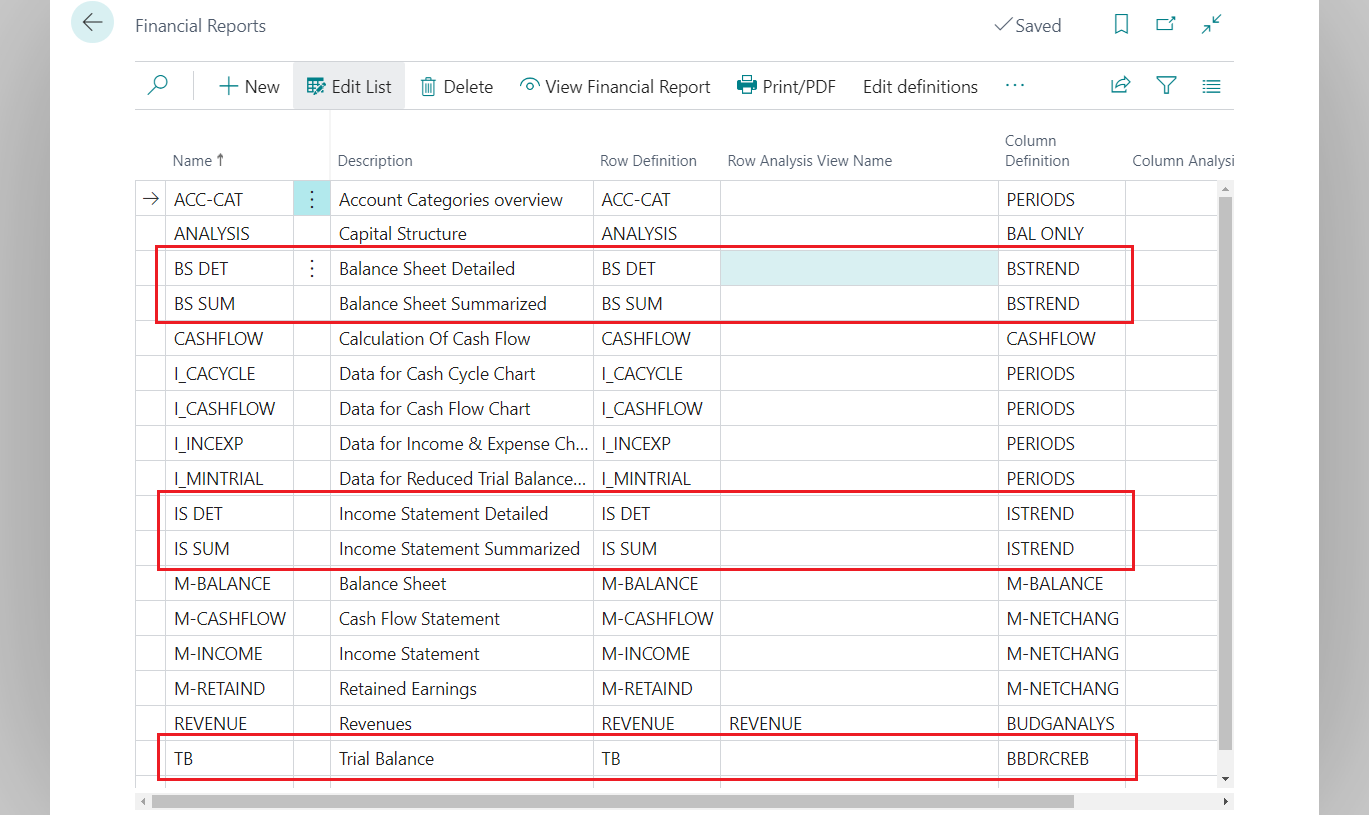Image resolution: width=1369 pixels, height=815 pixels.
Task: Open the row options menu for ACC-CAT
Action: click(x=311, y=198)
